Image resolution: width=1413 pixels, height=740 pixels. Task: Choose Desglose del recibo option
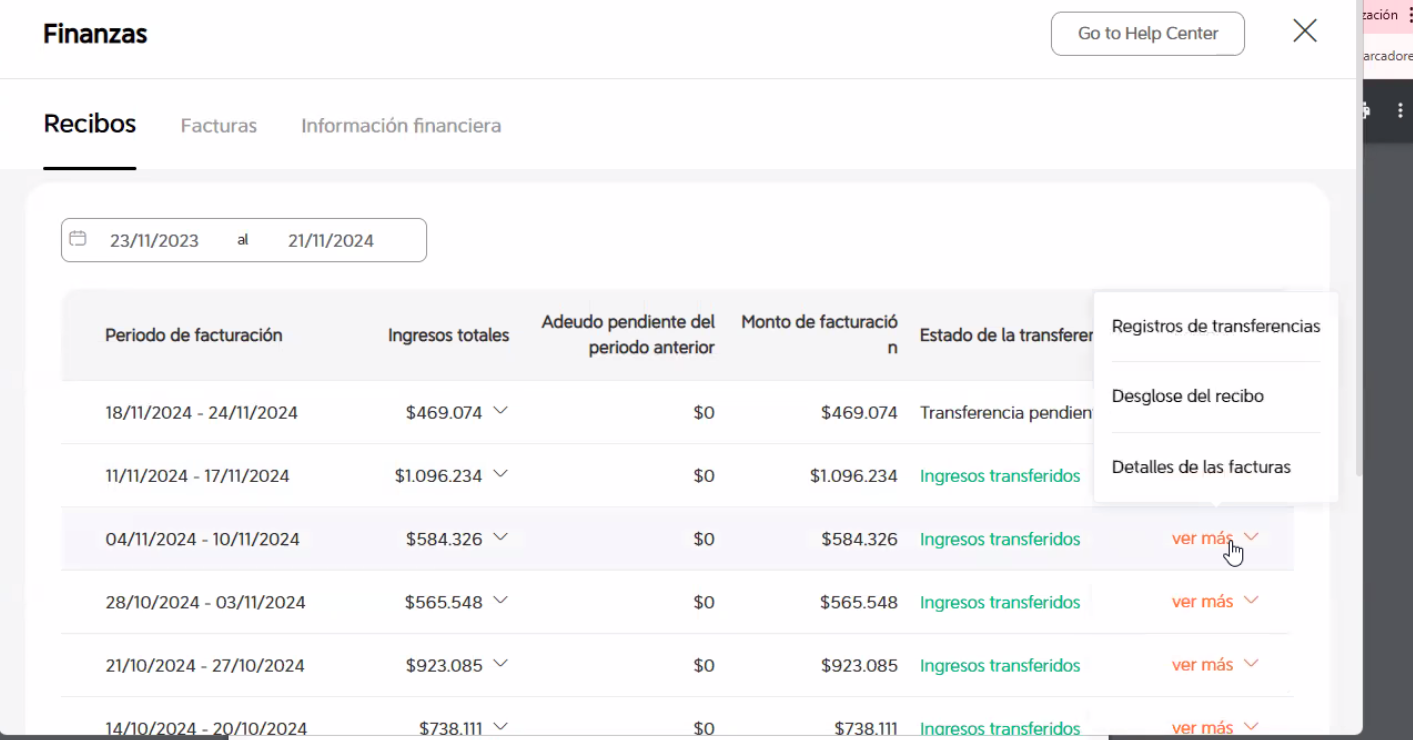point(1188,396)
